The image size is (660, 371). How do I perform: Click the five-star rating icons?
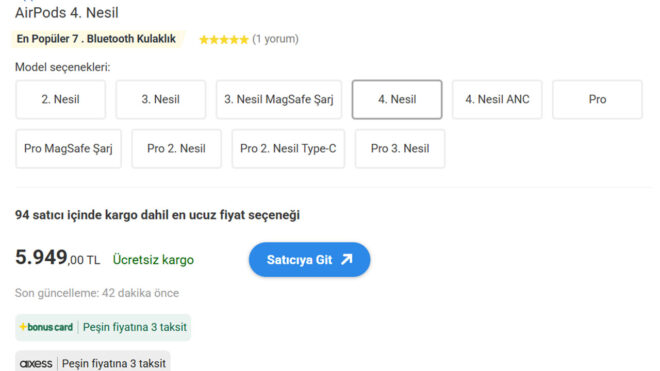coord(224,40)
